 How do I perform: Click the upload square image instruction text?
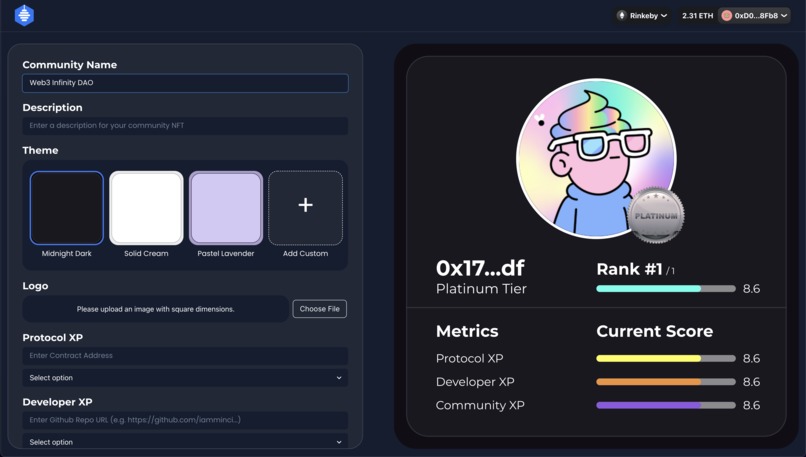point(155,309)
